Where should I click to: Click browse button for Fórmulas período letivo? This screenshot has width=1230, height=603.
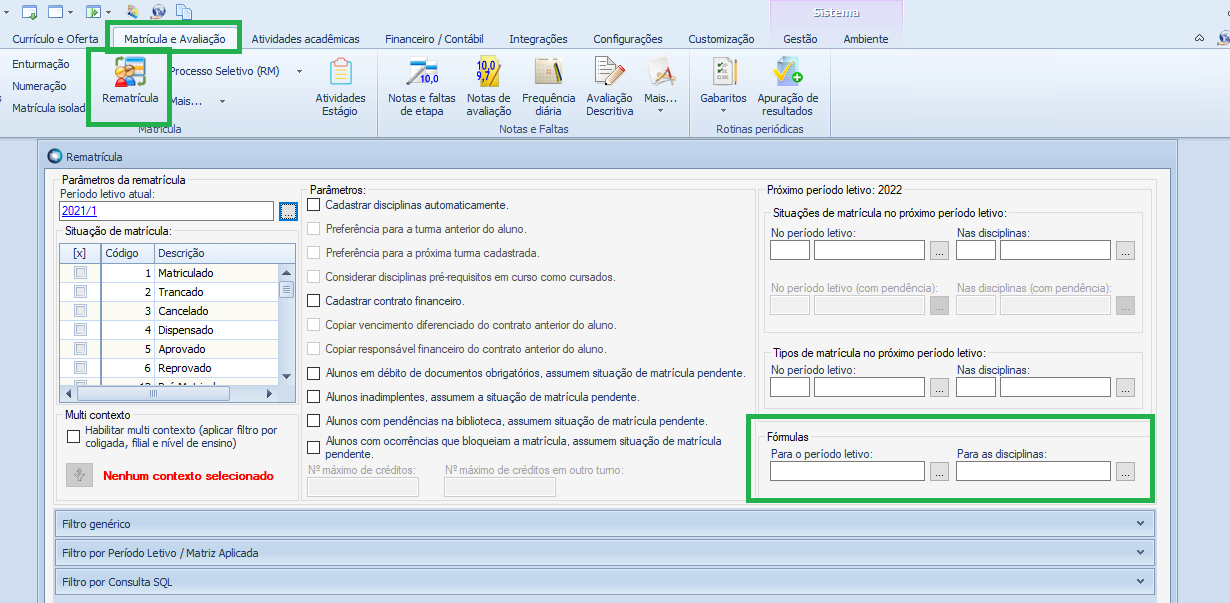[939, 472]
